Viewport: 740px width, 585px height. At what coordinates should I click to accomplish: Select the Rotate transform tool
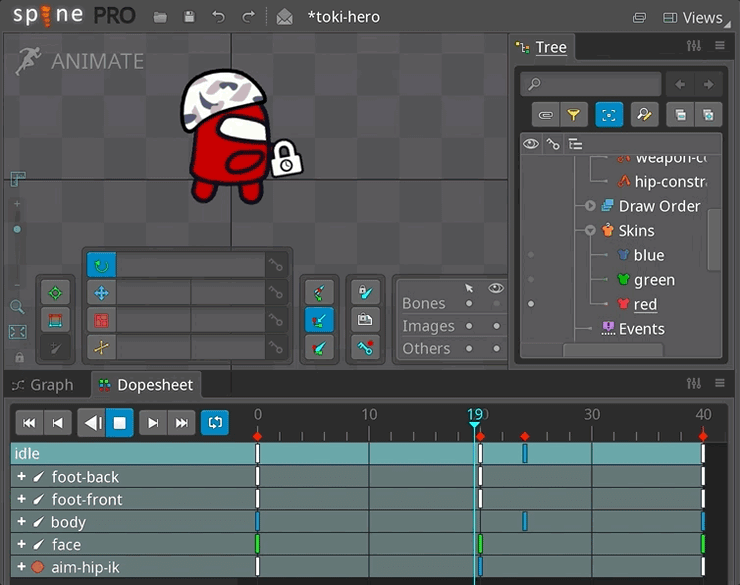click(x=101, y=265)
